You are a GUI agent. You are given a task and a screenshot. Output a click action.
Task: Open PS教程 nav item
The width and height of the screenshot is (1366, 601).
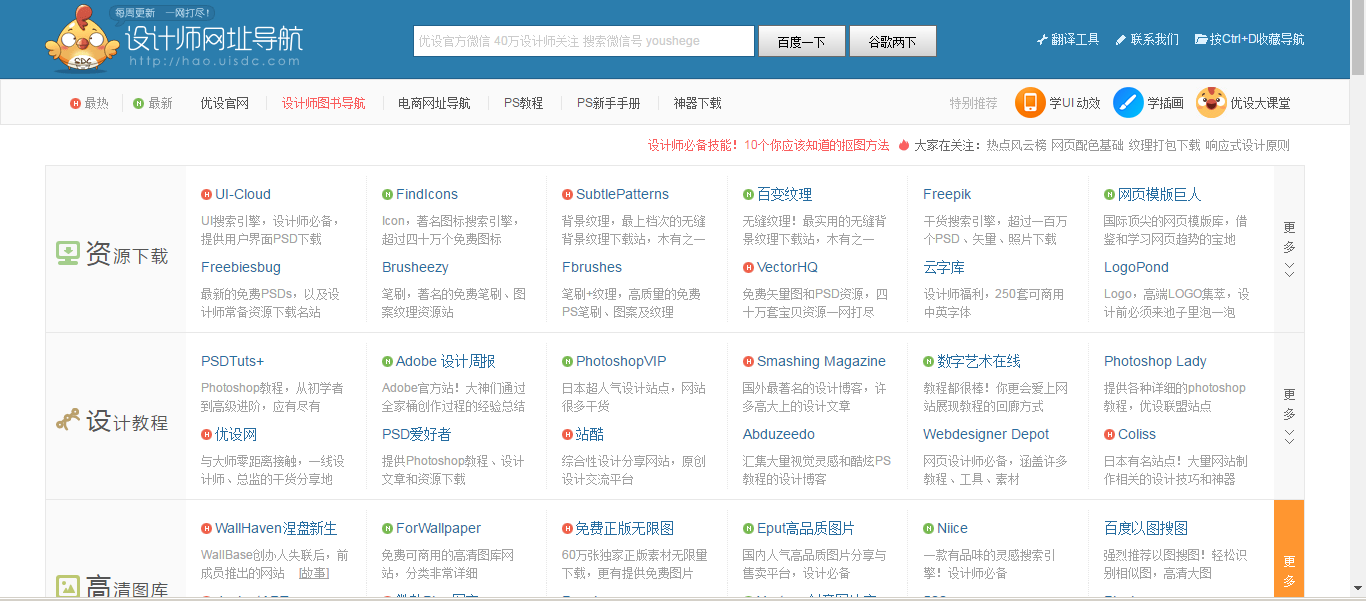(523, 103)
